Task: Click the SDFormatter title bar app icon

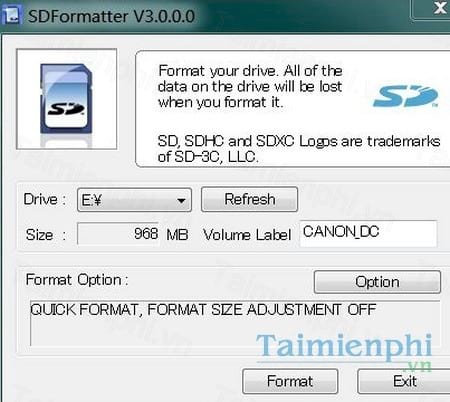Action: (12, 16)
